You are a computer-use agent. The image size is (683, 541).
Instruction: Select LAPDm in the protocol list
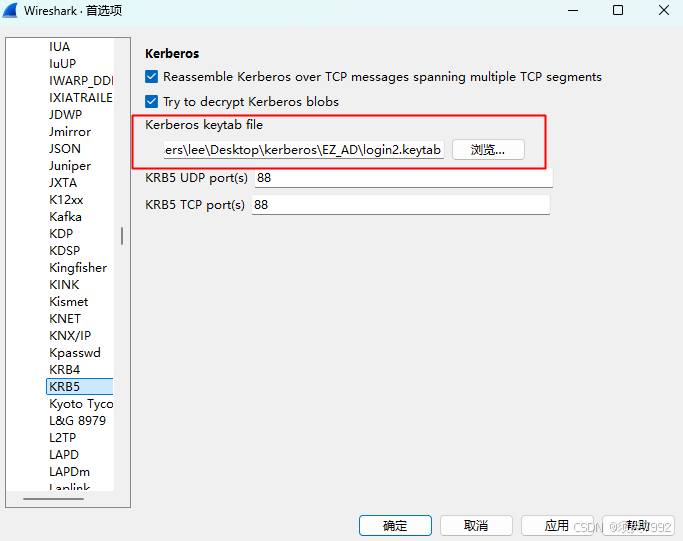70,471
